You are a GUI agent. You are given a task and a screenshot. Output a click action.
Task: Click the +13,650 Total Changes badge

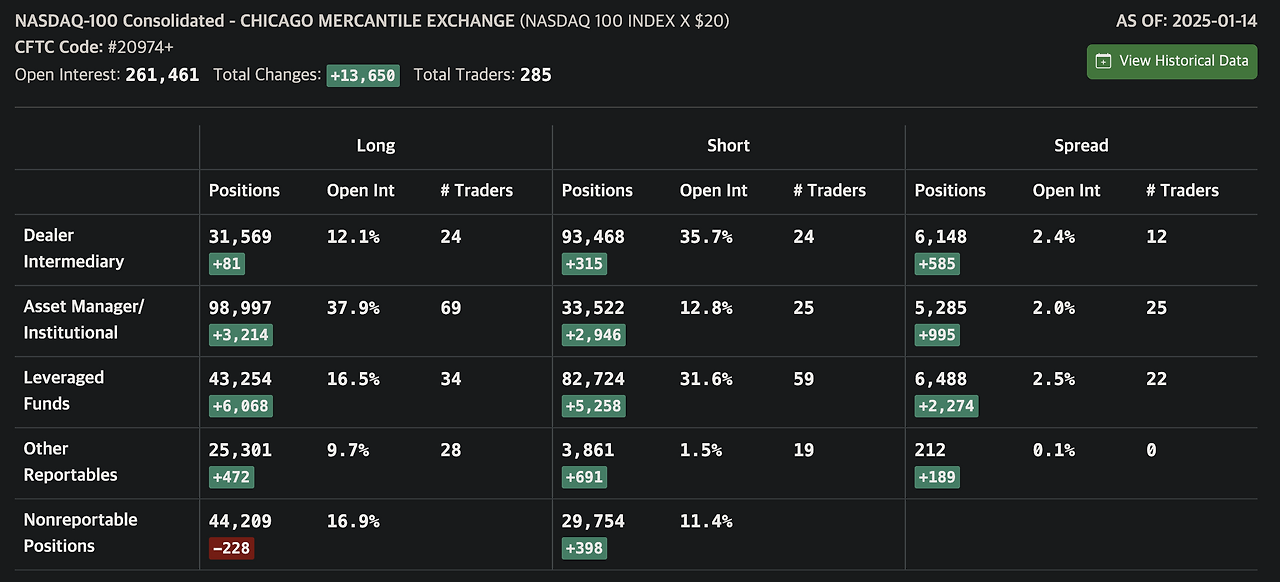pos(363,75)
